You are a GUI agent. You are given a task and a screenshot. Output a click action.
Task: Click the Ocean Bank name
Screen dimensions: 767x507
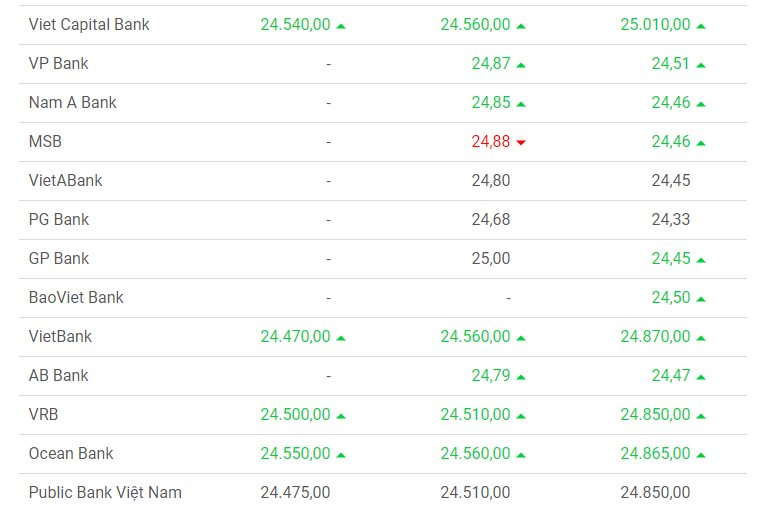pos(71,453)
